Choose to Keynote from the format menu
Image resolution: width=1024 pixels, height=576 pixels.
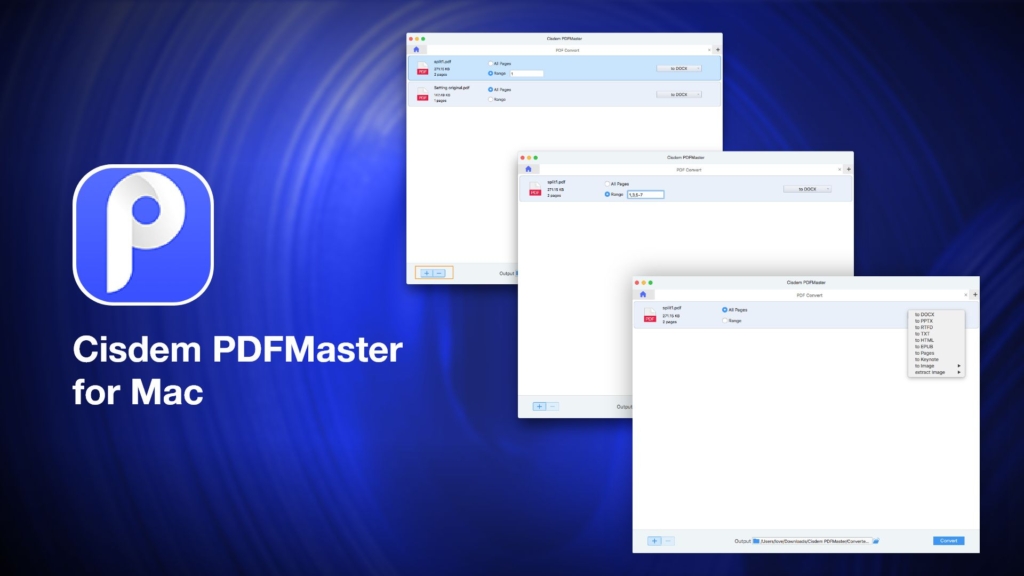click(926, 359)
